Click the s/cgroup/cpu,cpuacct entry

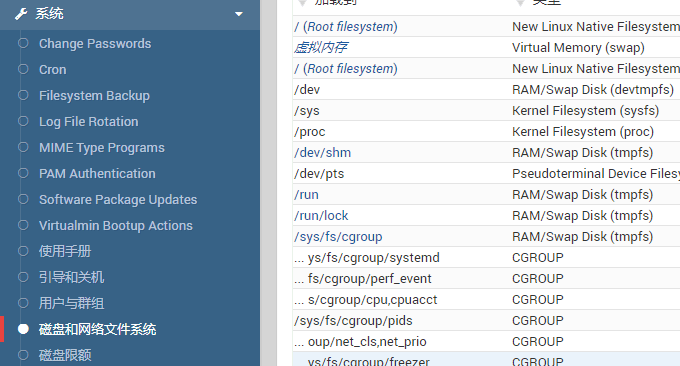tap(366, 300)
